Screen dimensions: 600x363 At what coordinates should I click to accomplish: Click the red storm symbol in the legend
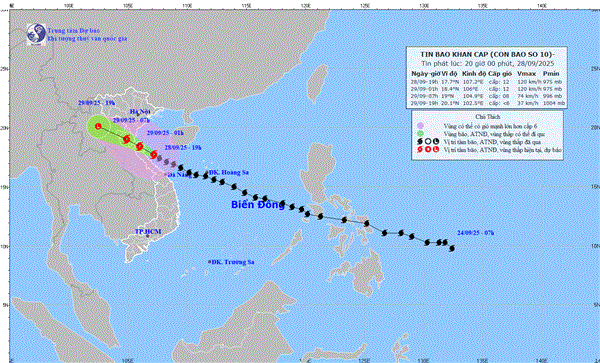[421, 150]
